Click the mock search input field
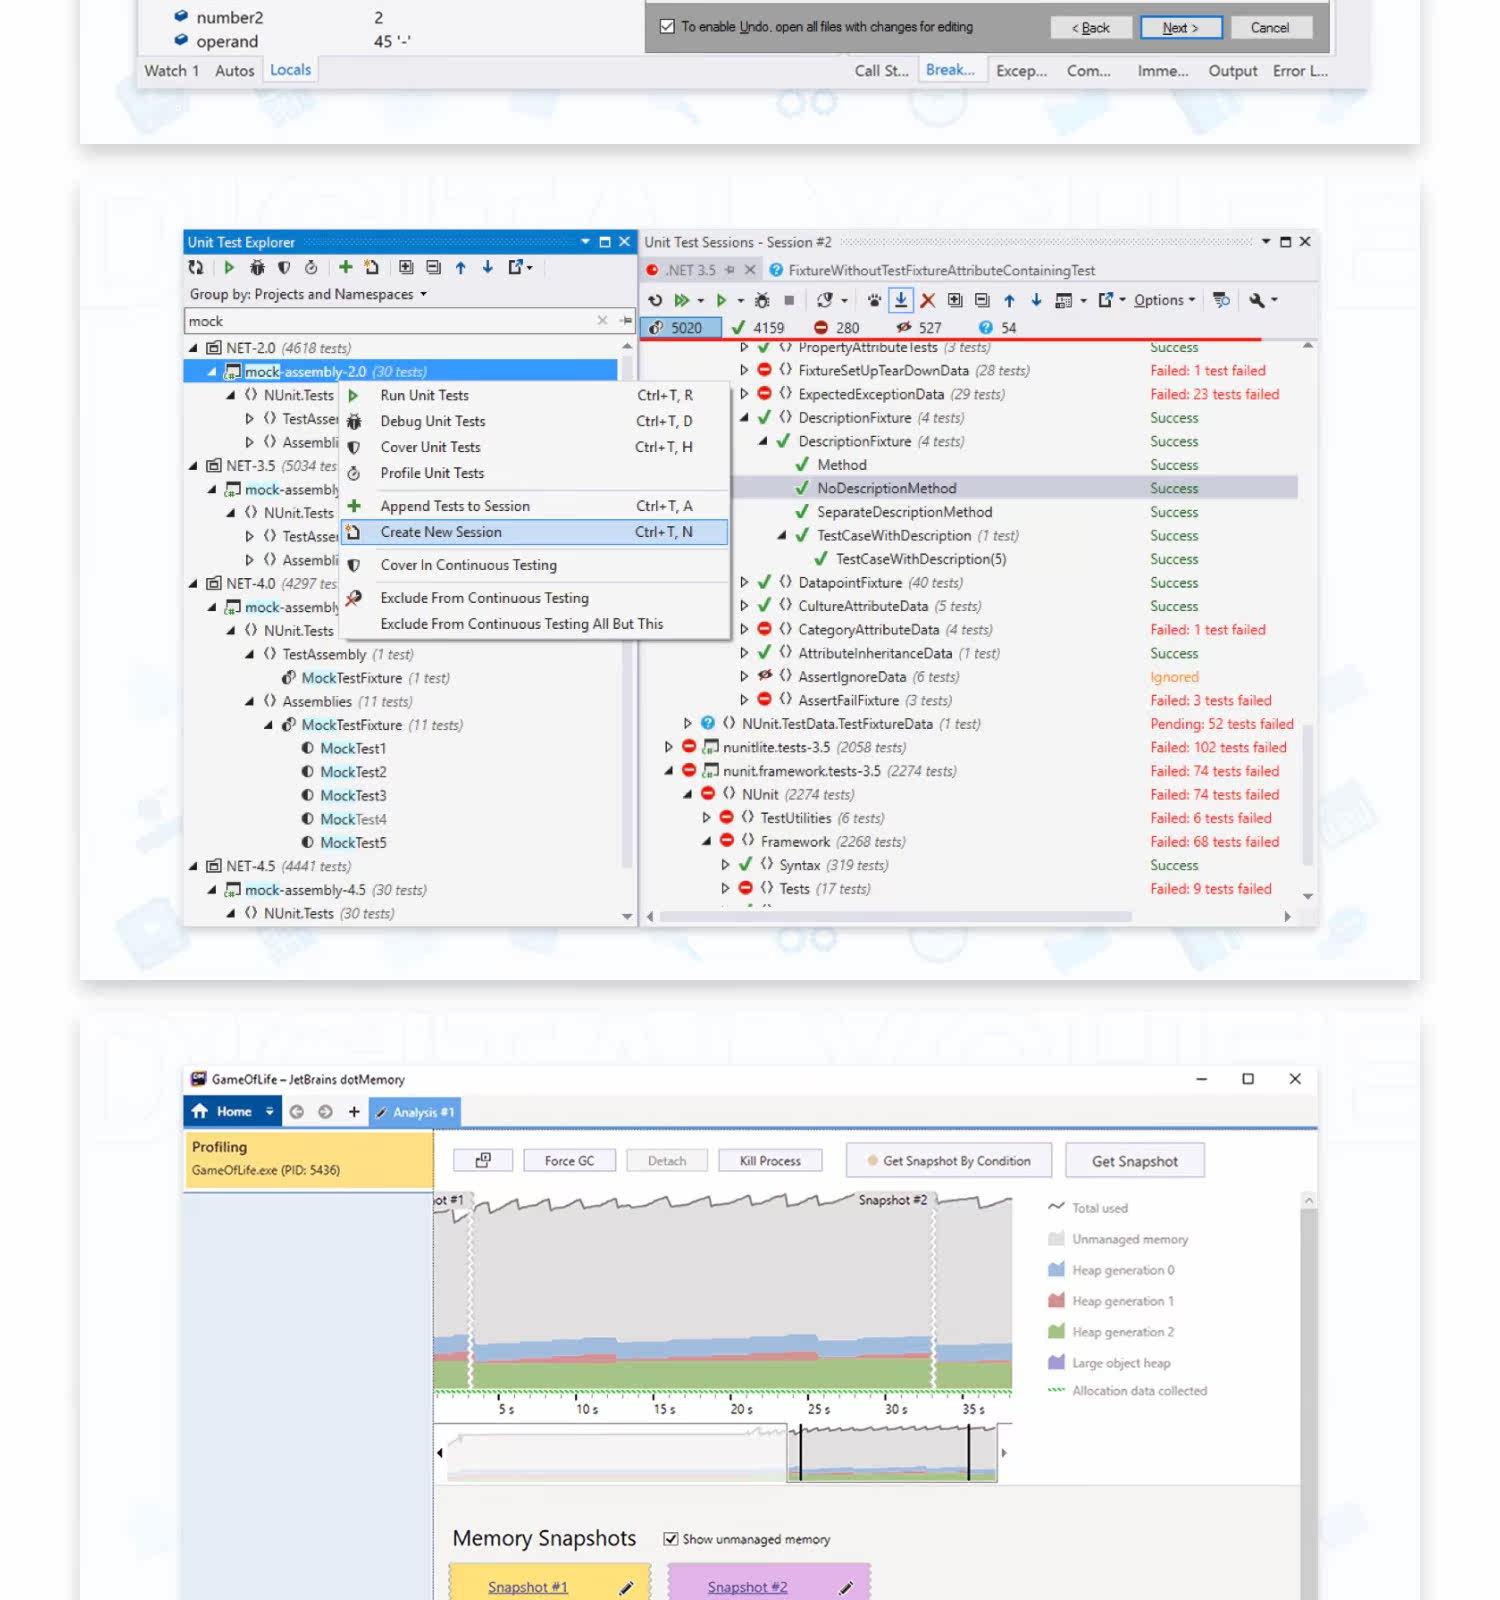The height and width of the screenshot is (1600, 1500). 392,321
